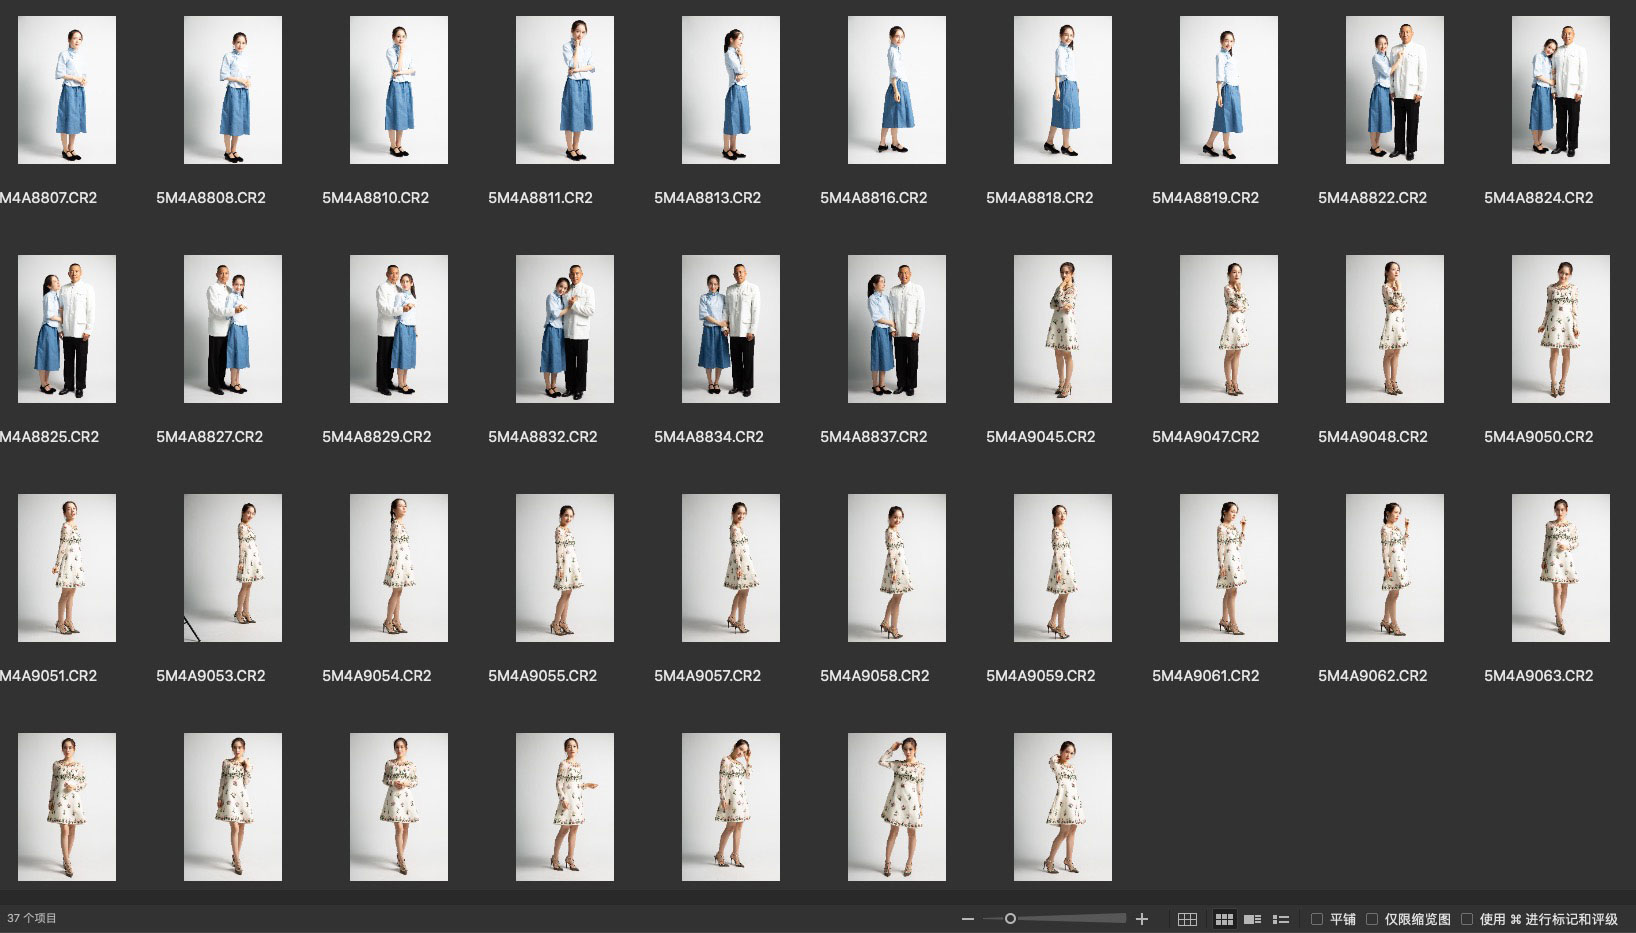
Task: Click the filename label 5M4A8816.CR2
Action: (873, 198)
